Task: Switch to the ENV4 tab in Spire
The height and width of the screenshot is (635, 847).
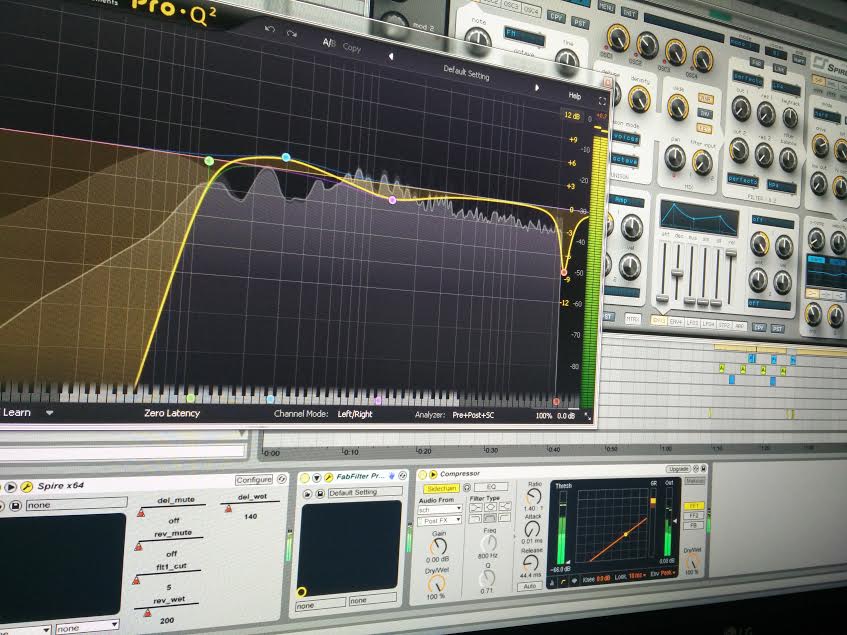Action: (x=676, y=322)
